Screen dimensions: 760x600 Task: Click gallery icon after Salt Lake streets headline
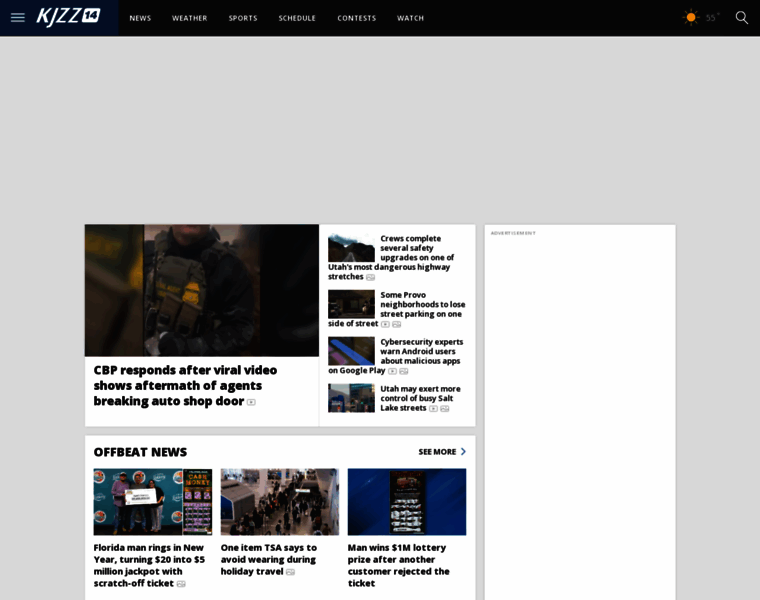[x=444, y=409]
